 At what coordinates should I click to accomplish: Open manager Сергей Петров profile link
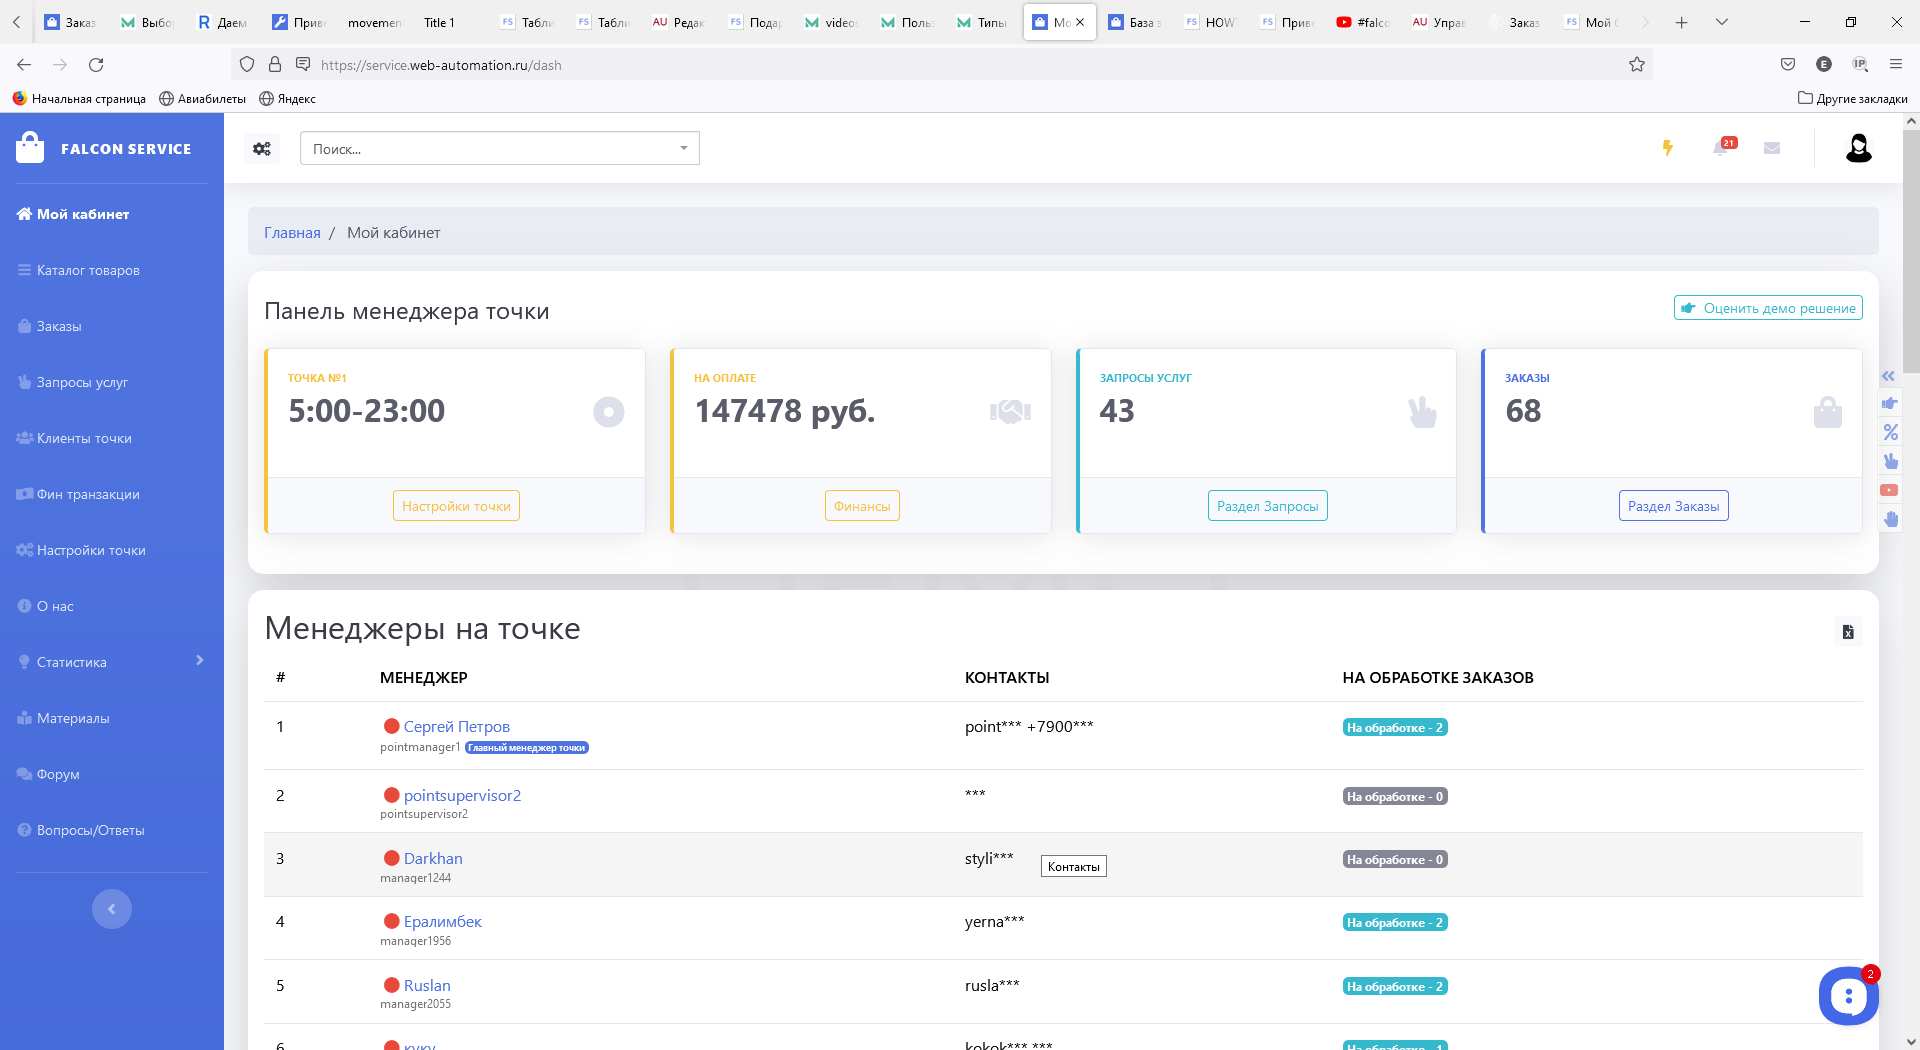[x=456, y=726]
